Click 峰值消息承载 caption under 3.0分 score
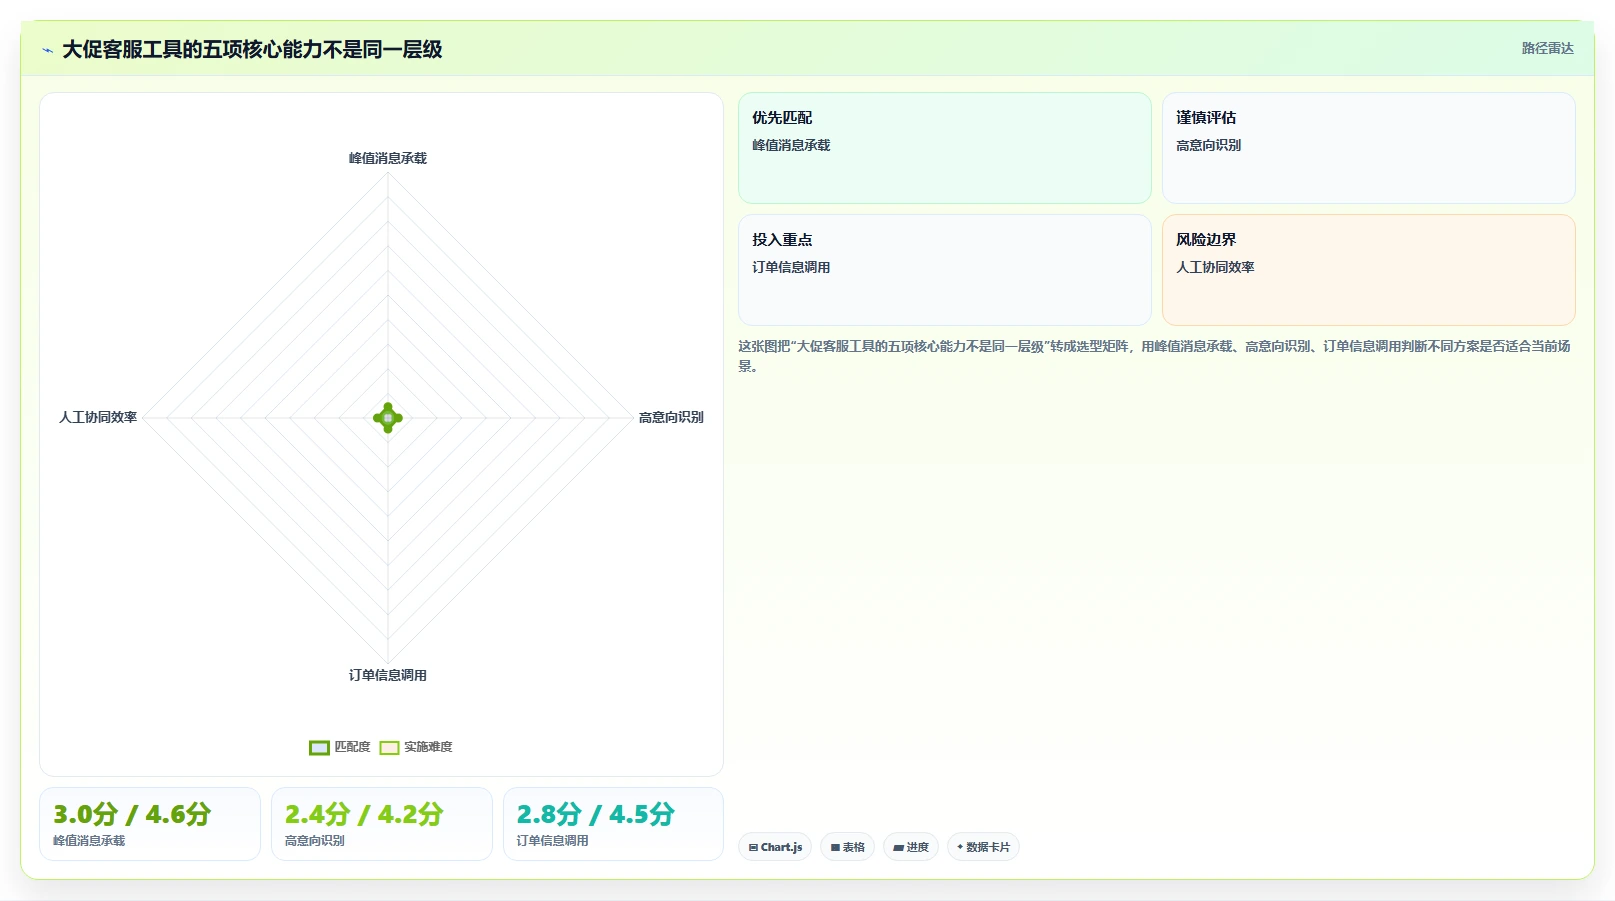 tap(89, 841)
